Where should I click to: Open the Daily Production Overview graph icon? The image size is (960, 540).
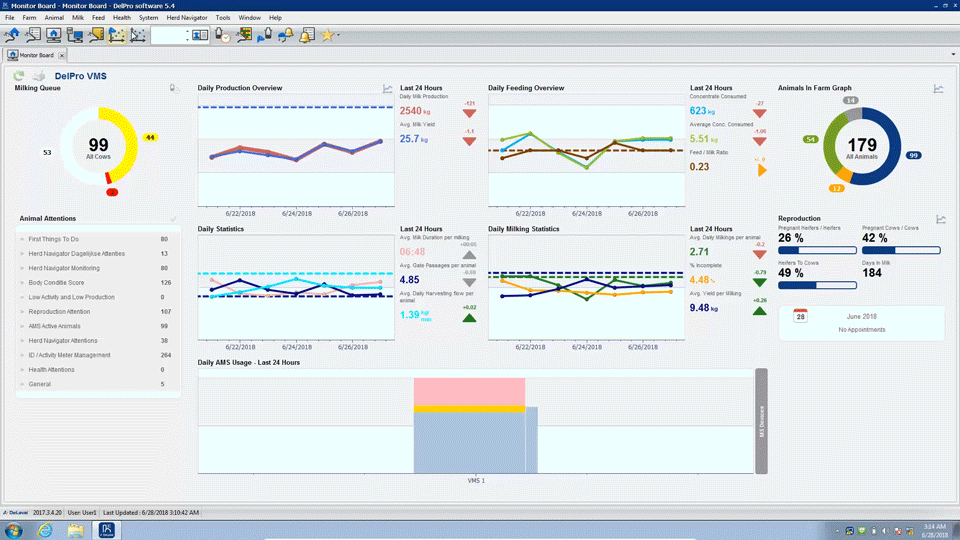tap(388, 89)
